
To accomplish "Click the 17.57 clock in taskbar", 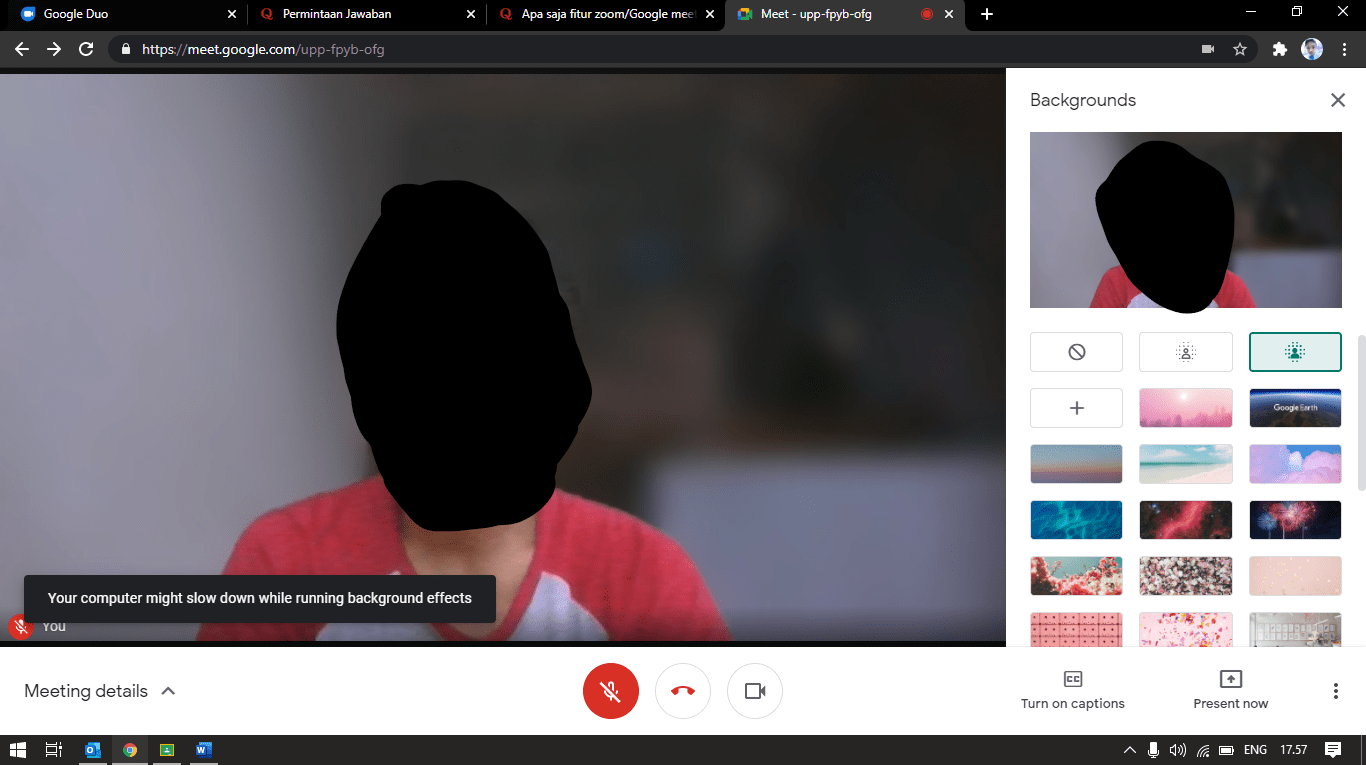I will (1294, 750).
